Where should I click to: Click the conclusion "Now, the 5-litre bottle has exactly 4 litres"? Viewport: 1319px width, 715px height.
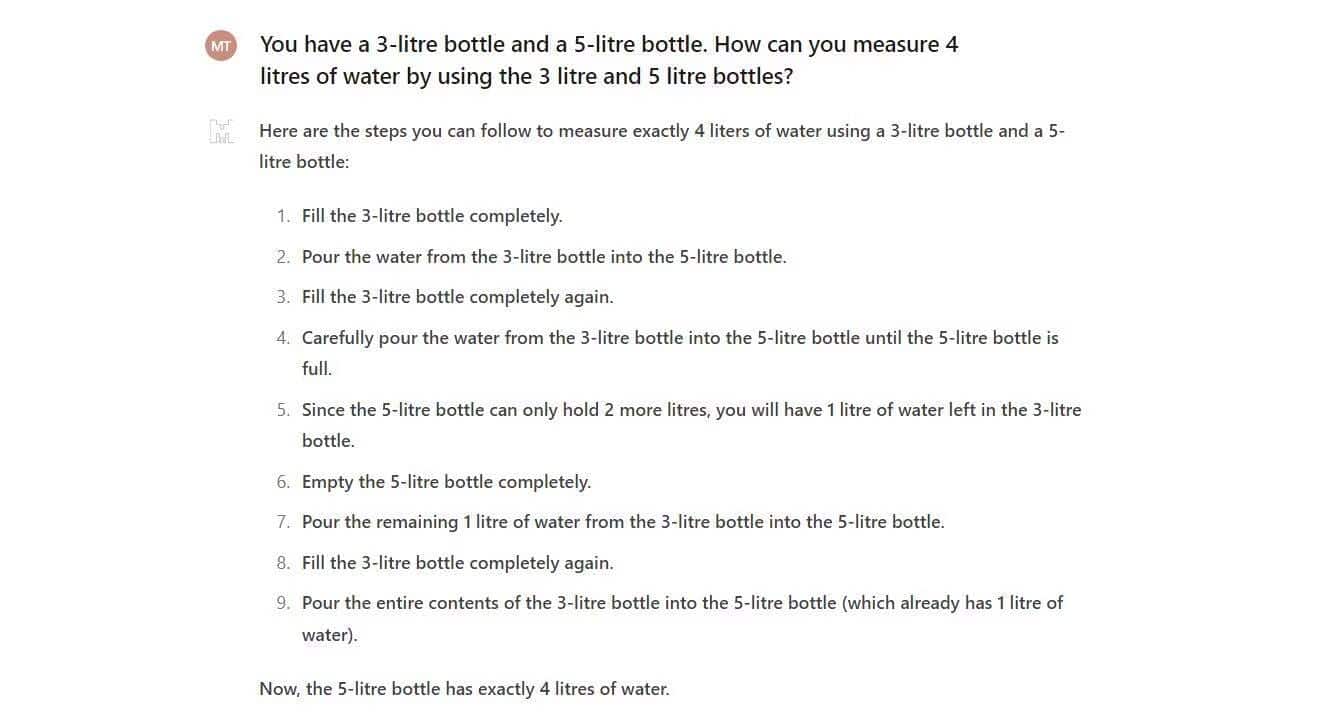pyautogui.click(x=464, y=689)
